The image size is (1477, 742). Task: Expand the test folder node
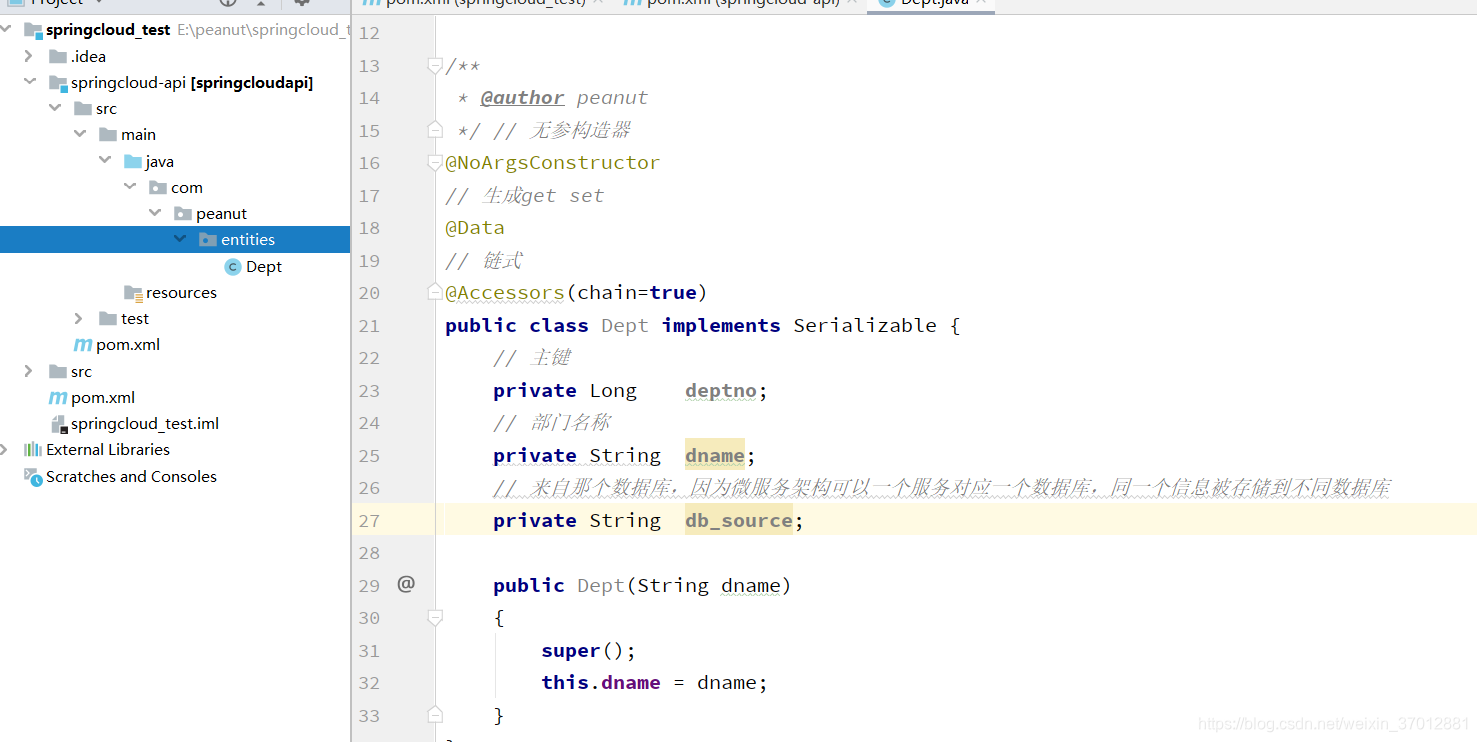[79, 318]
